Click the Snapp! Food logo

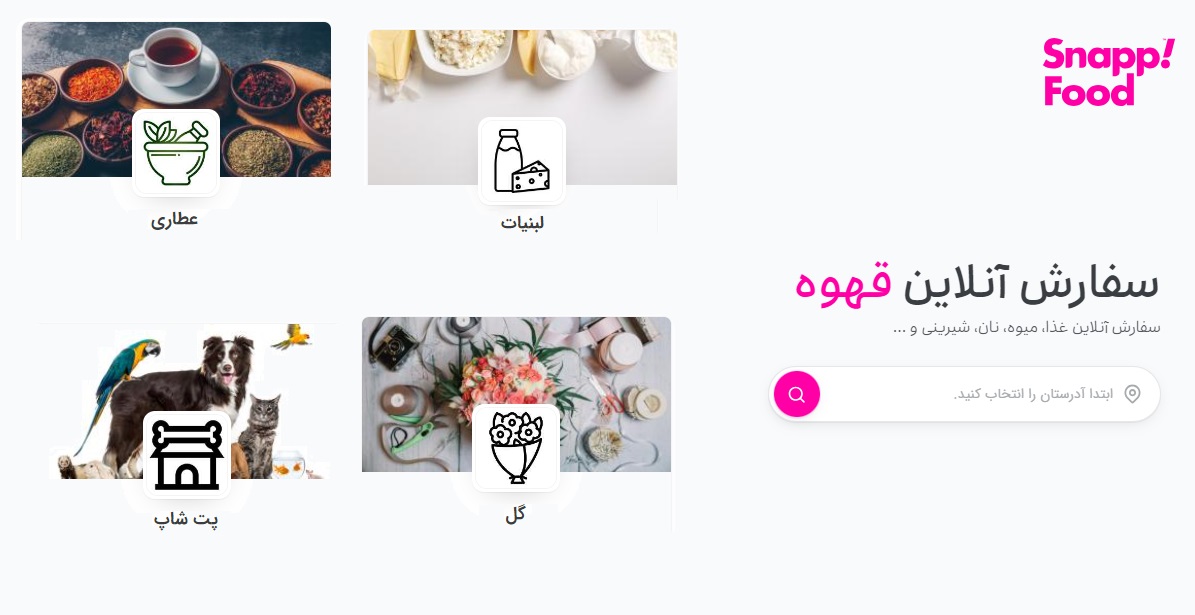1108,72
